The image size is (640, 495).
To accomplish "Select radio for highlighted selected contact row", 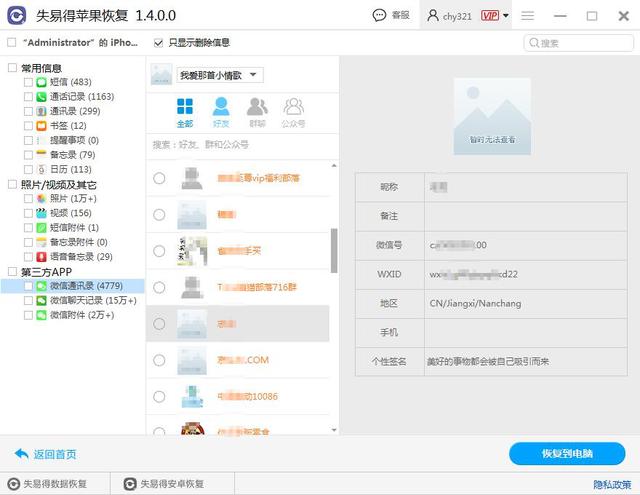I will point(159,324).
